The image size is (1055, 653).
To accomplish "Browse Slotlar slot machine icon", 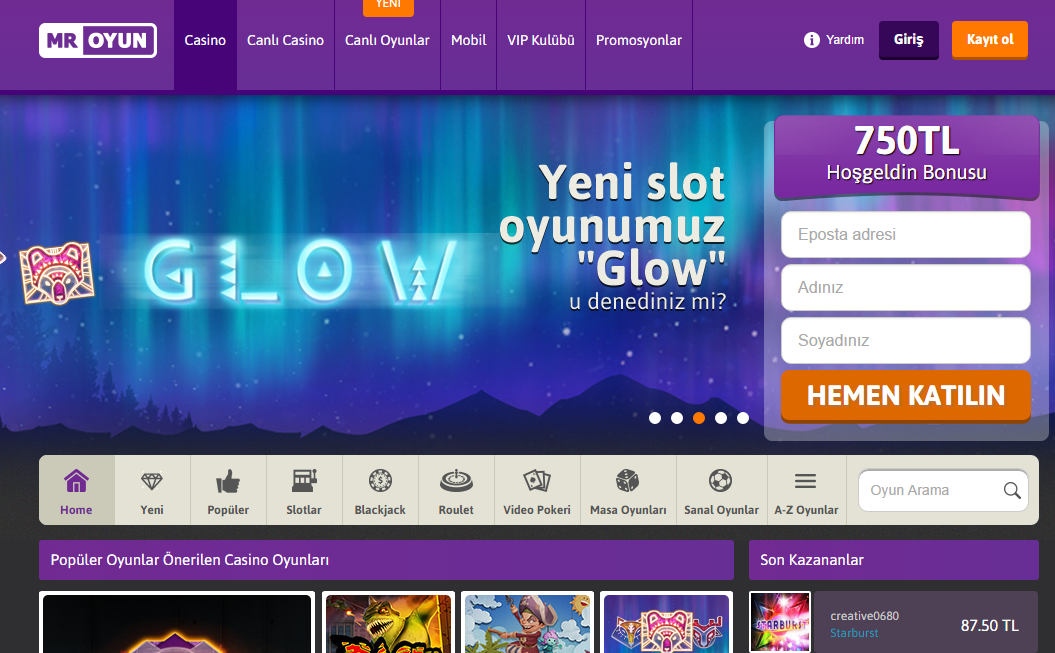I will tap(304, 481).
